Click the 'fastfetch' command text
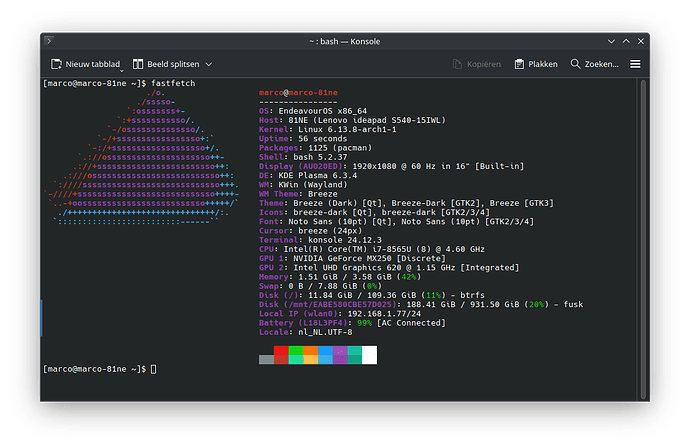Image resolution: width=690 pixels, height=448 pixels. 173,83
